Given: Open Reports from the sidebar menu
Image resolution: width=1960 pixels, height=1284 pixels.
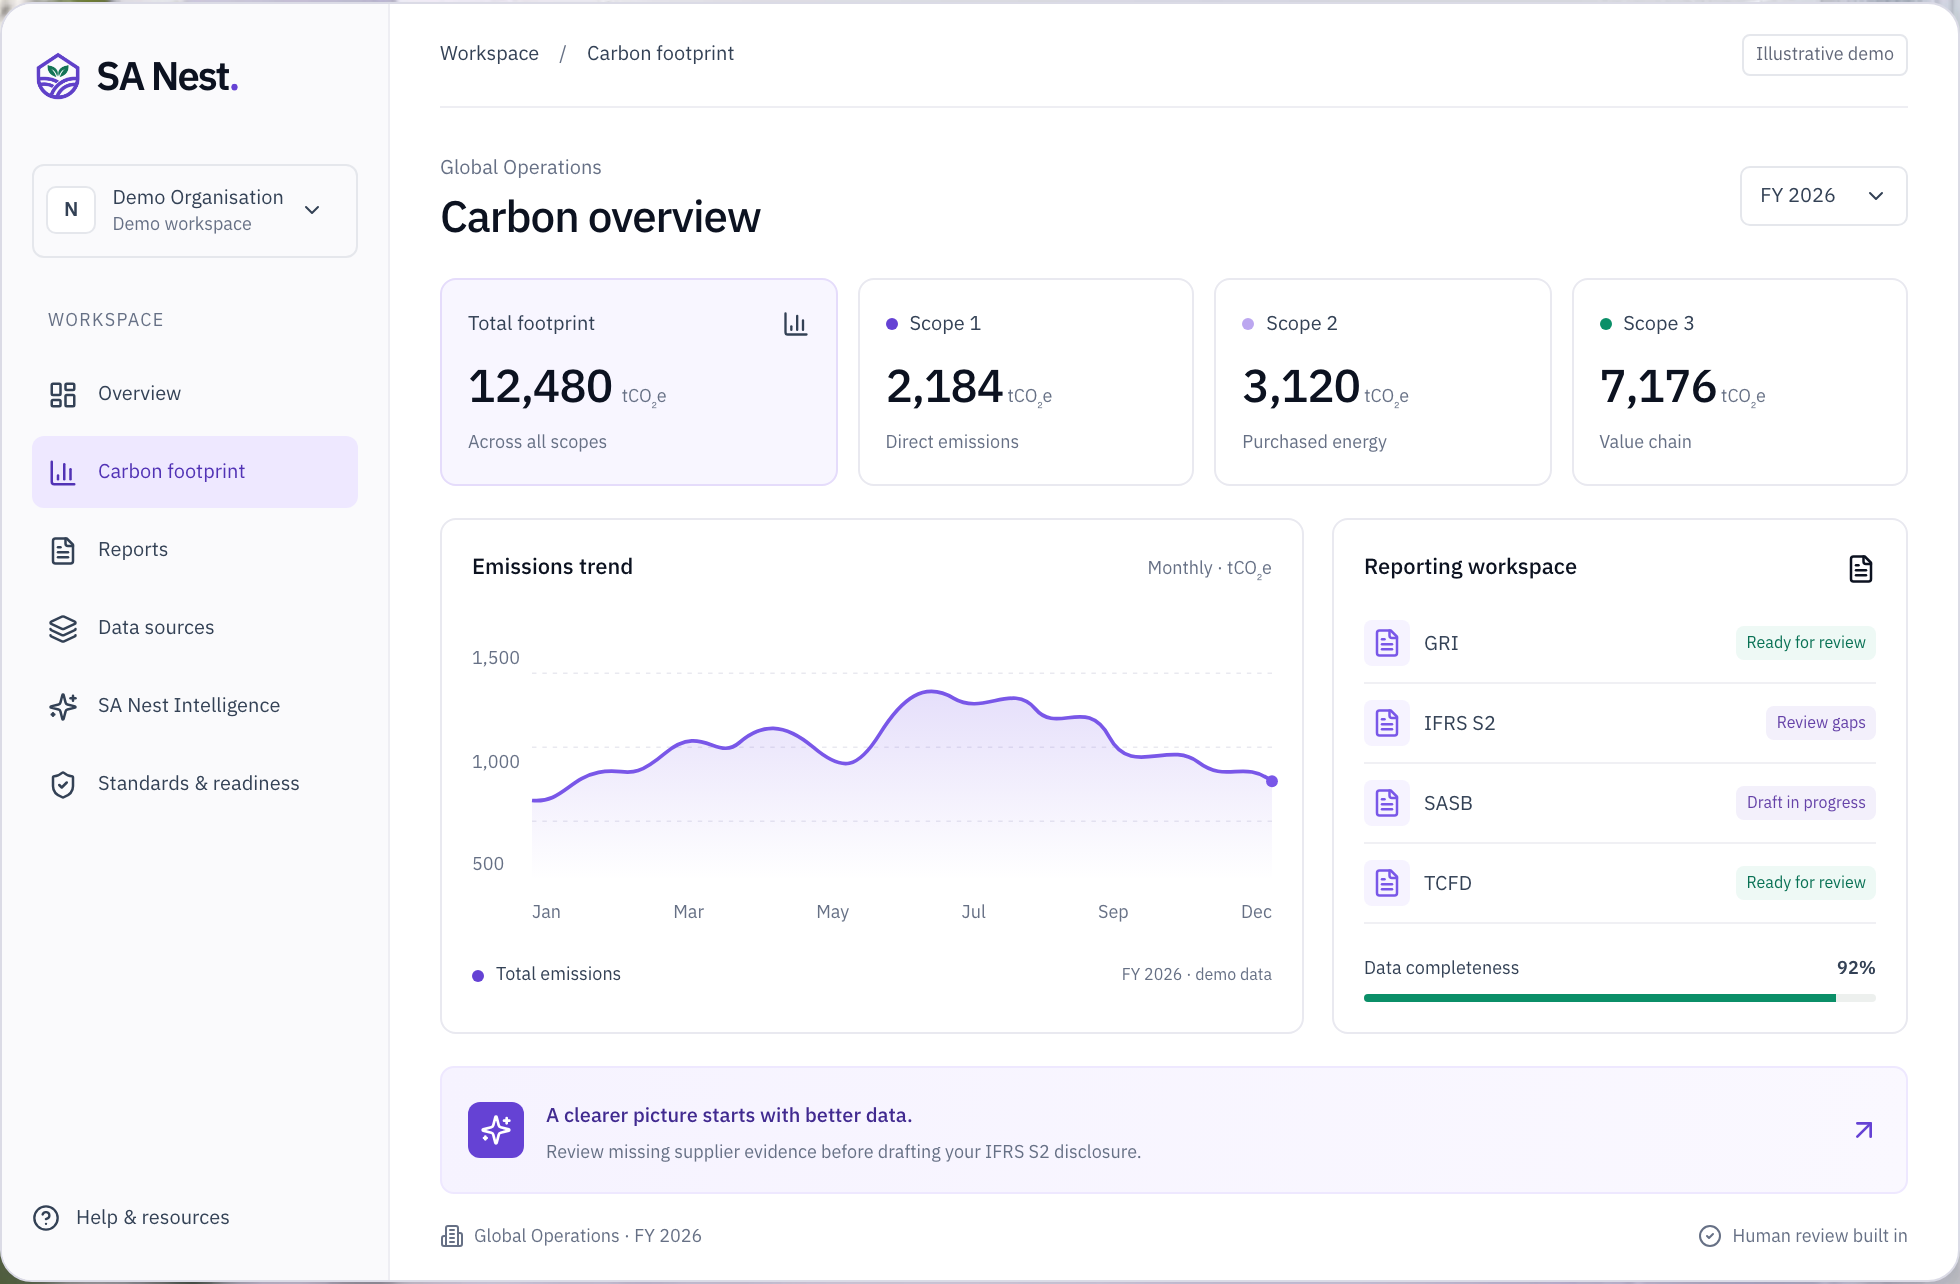Looking at the screenshot, I should pyautogui.click(x=195, y=550).
